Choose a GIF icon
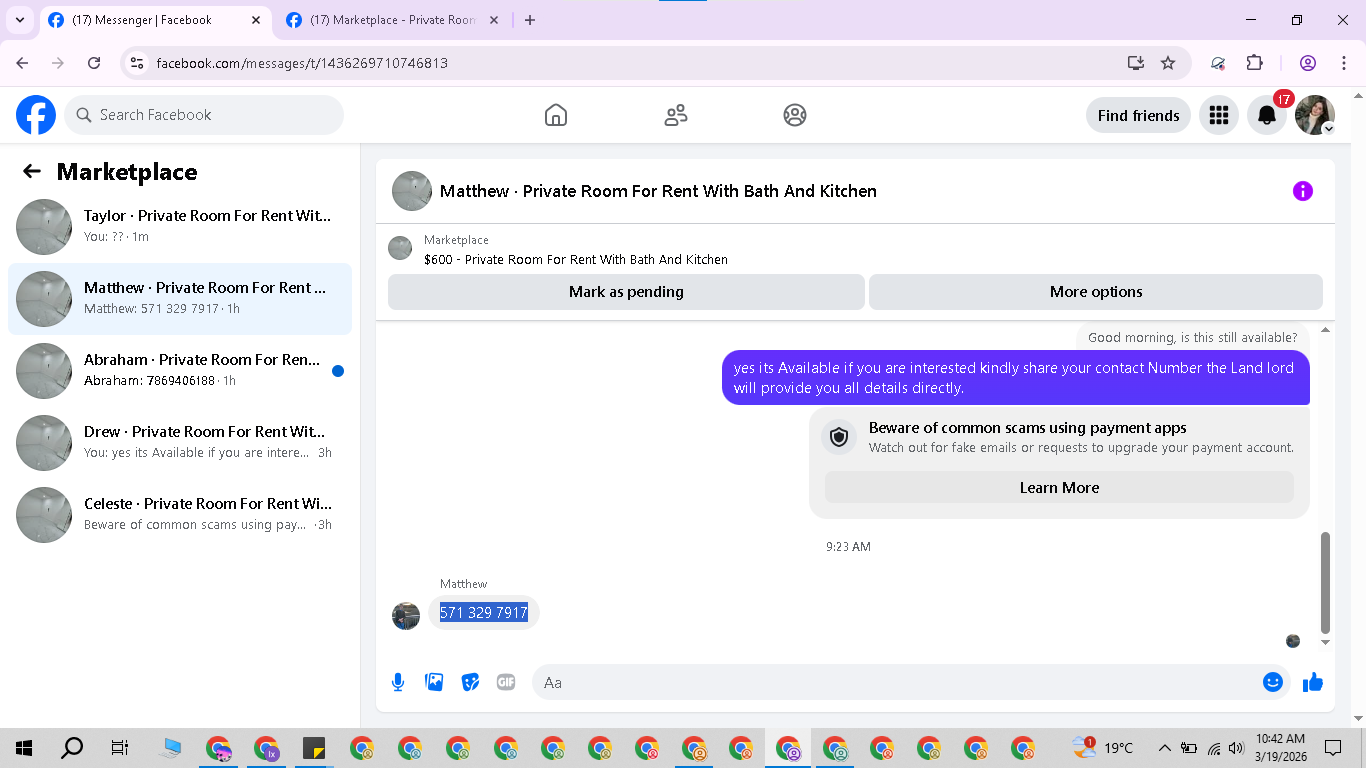Screen dimensions: 1366x768 506,682
